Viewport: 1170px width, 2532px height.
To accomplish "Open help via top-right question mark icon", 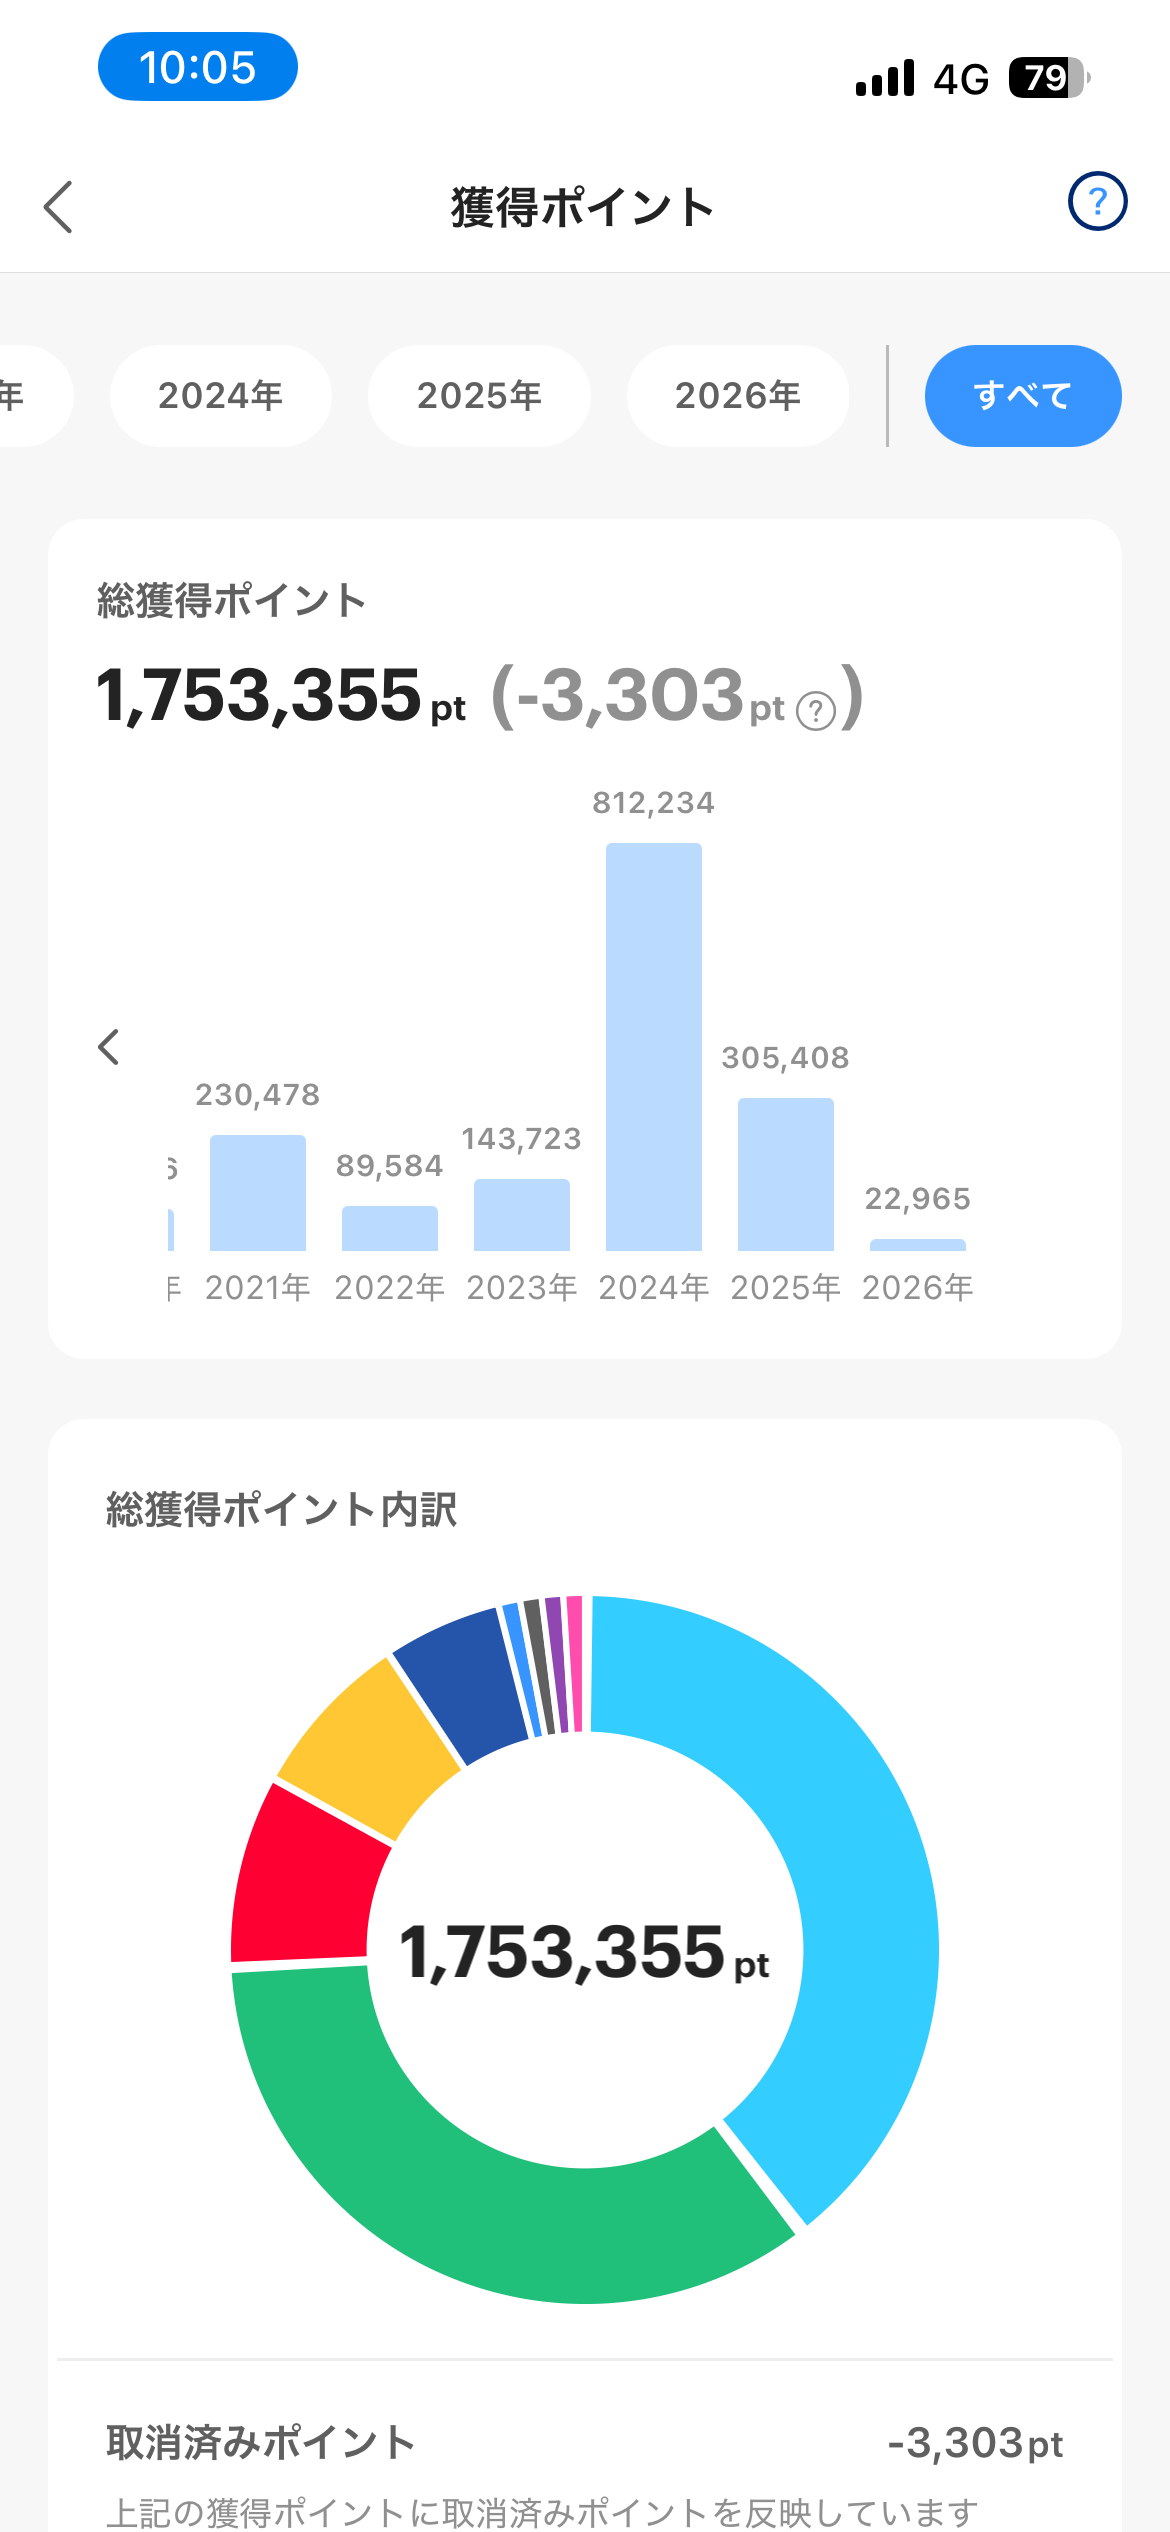I will 1097,202.
